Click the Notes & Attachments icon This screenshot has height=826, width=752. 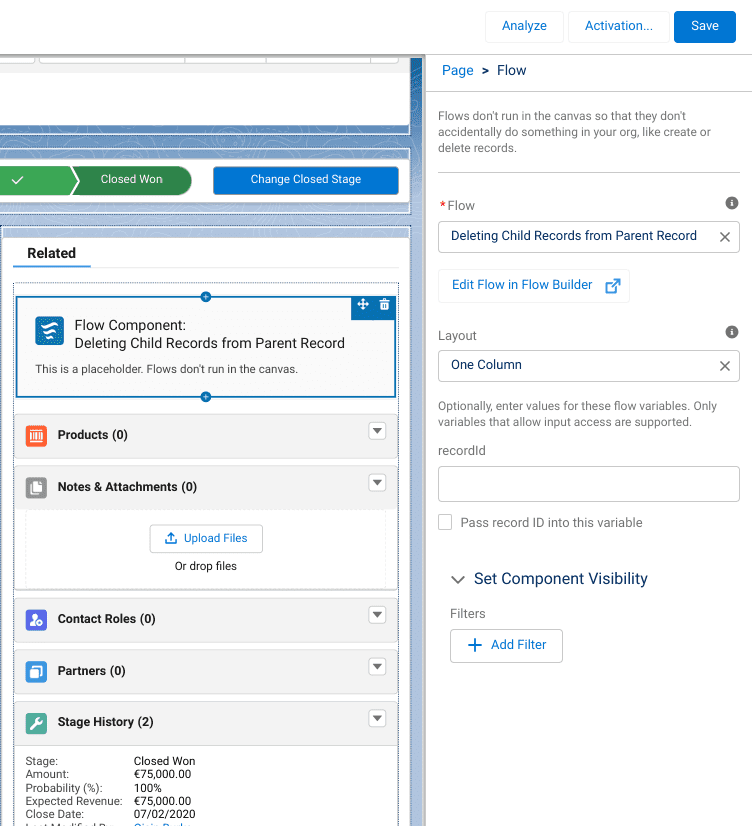point(36,488)
